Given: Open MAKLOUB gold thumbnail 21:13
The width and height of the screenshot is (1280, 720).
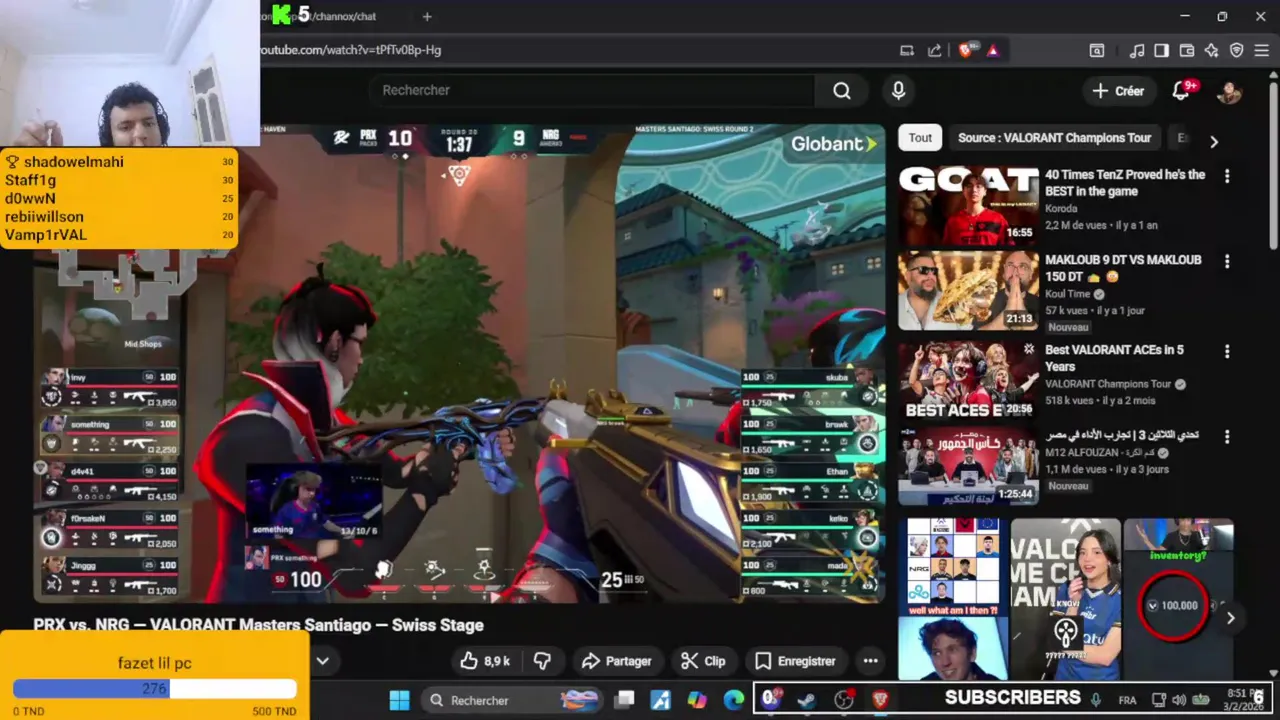Looking at the screenshot, I should [968, 290].
